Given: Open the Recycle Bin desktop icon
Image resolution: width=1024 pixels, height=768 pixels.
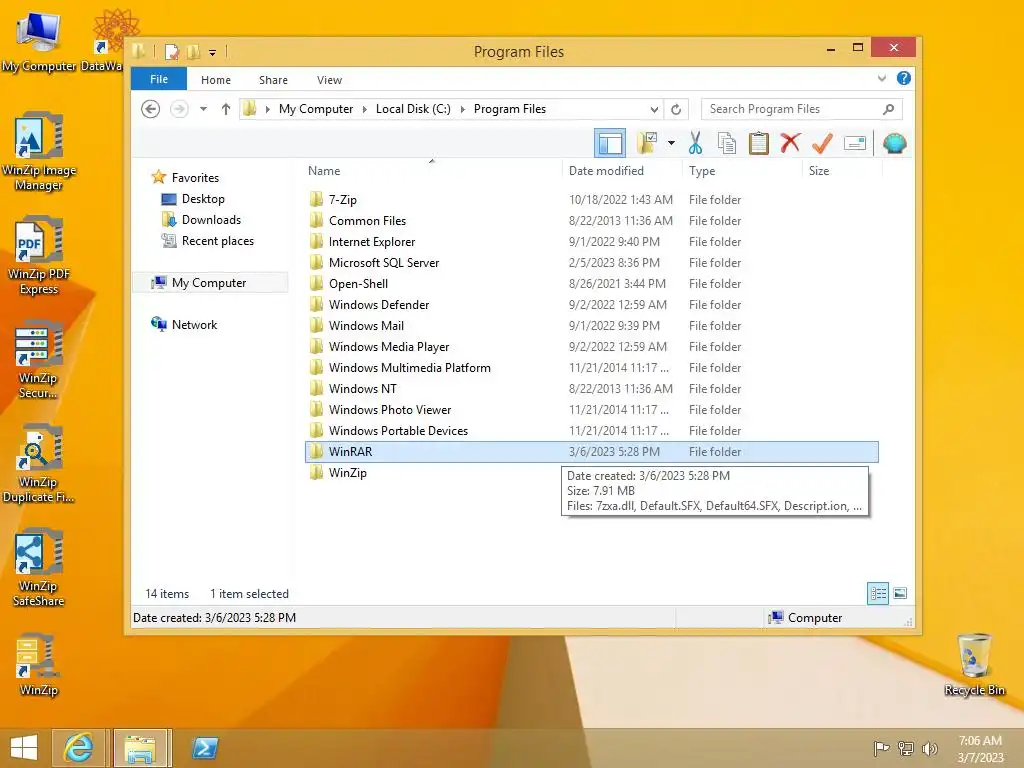Looking at the screenshot, I should click(974, 664).
